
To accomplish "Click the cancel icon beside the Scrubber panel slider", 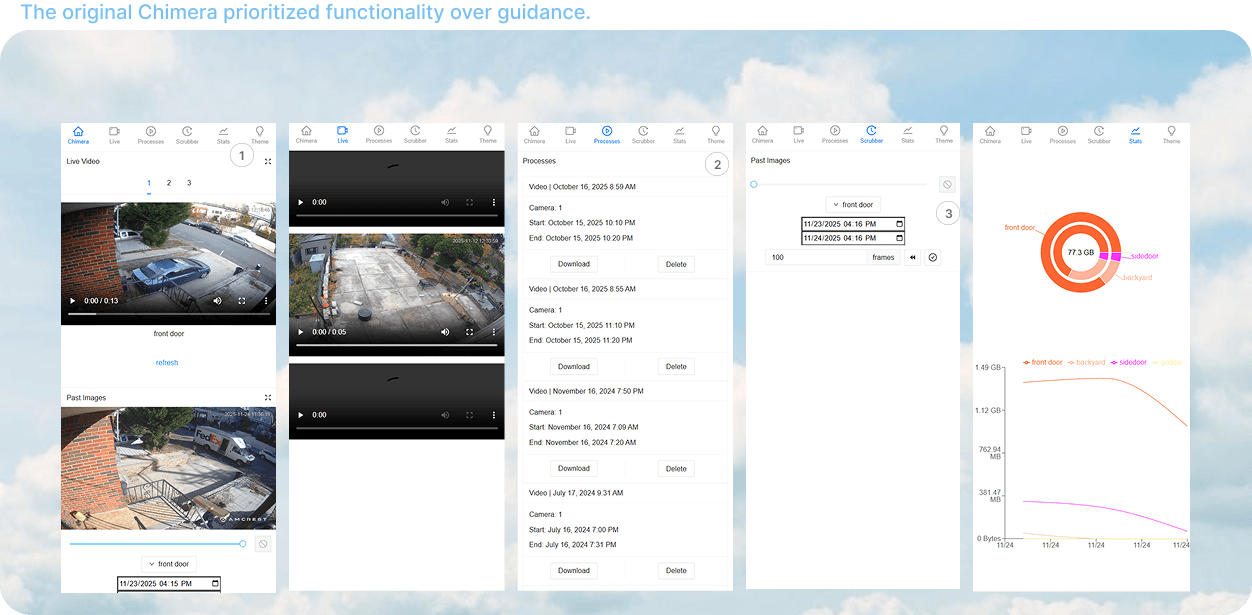I will coord(947,185).
